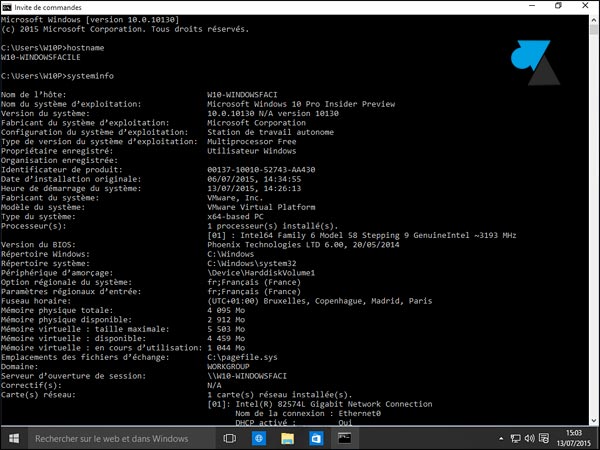
Task: Click the 'Fuseau horaire:' label
Action: coord(36,301)
